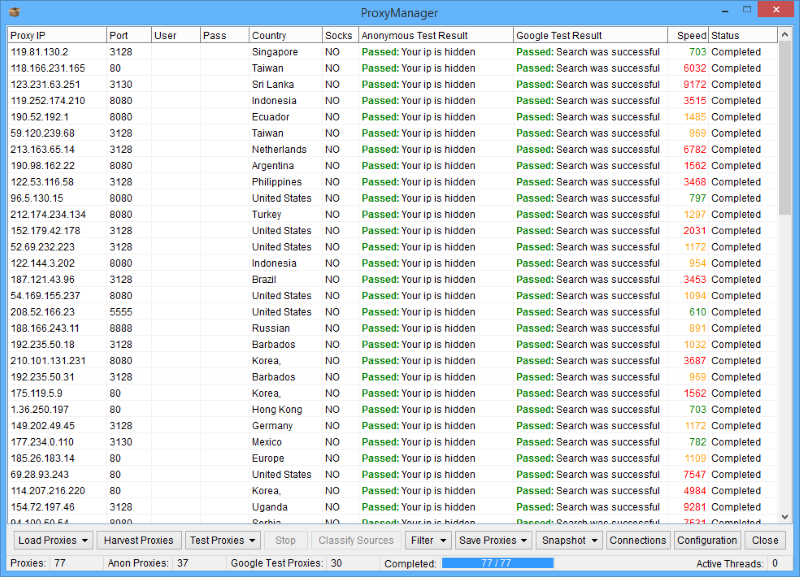800x577 pixels.
Task: Click the Harvest Proxies button
Action: (141, 540)
